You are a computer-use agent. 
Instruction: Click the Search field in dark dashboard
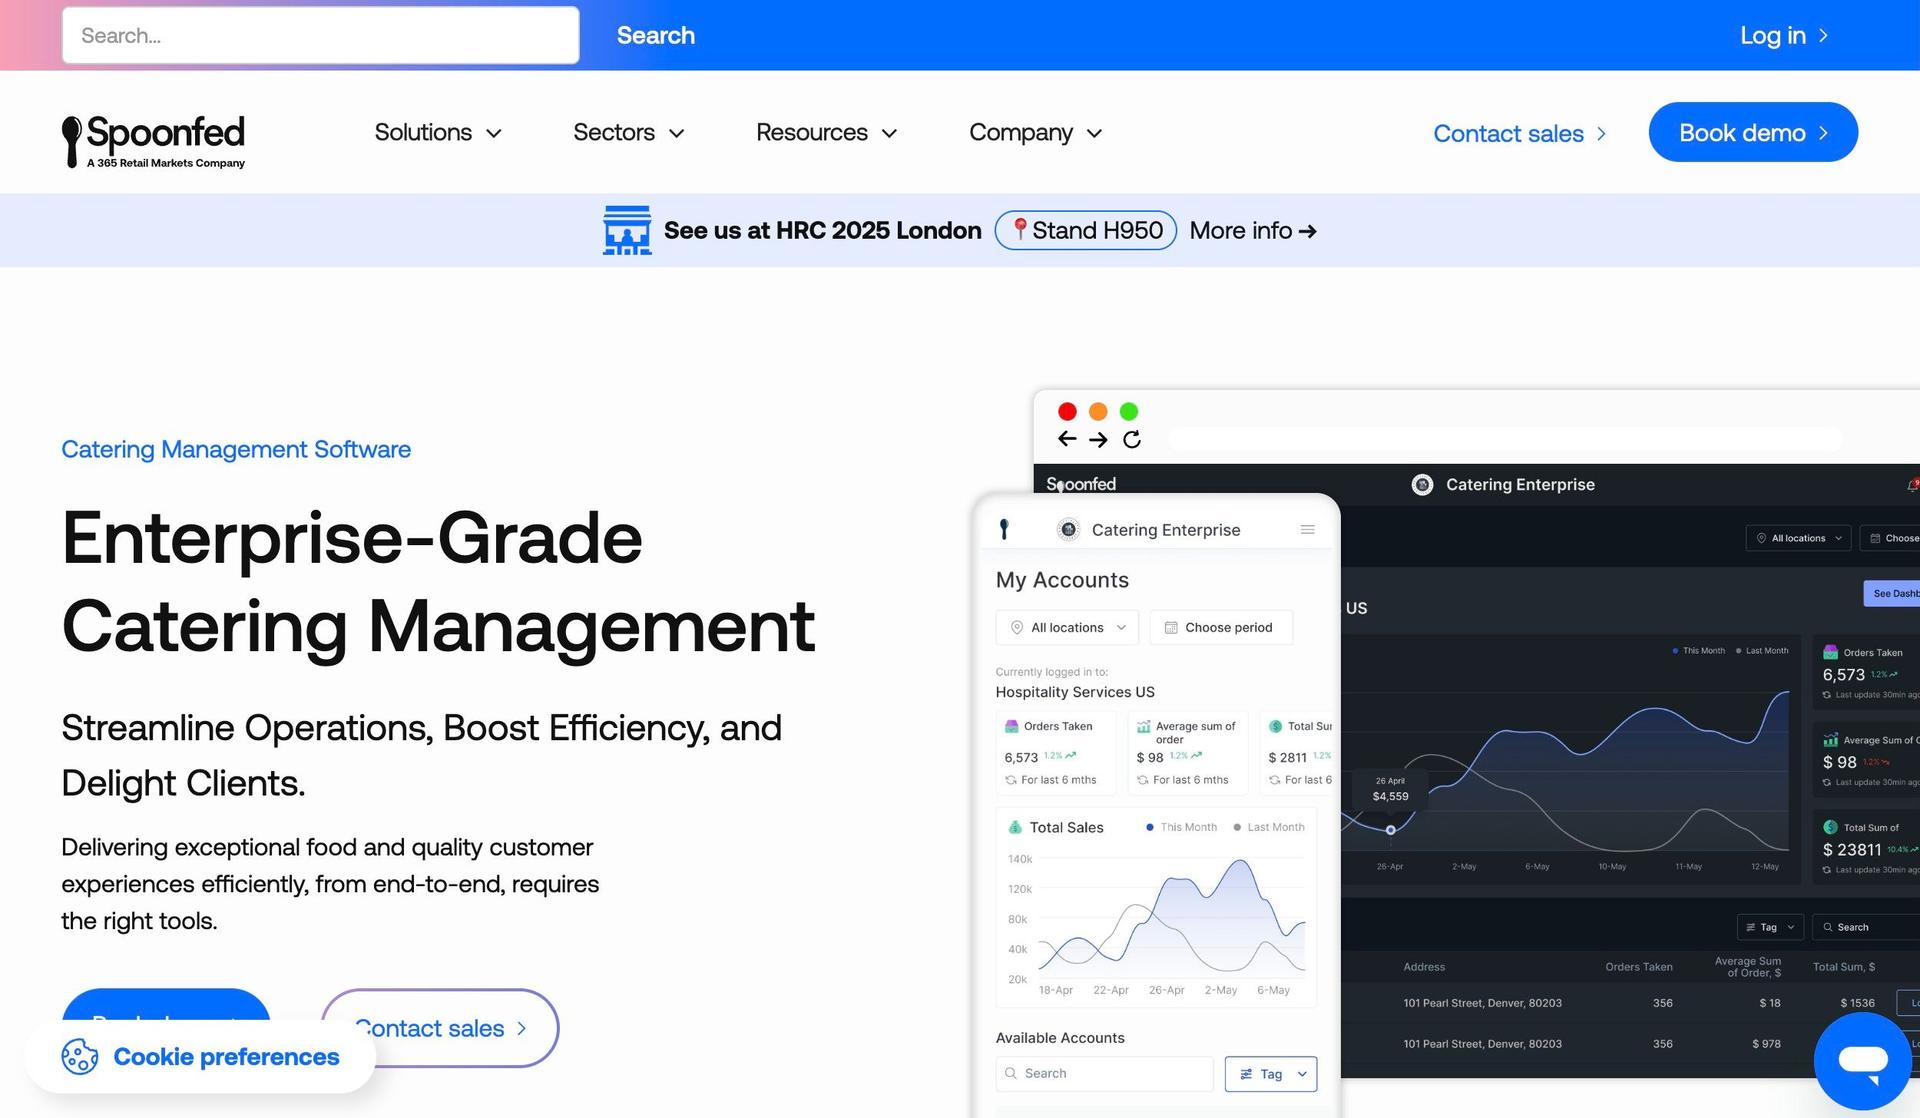click(x=1866, y=927)
